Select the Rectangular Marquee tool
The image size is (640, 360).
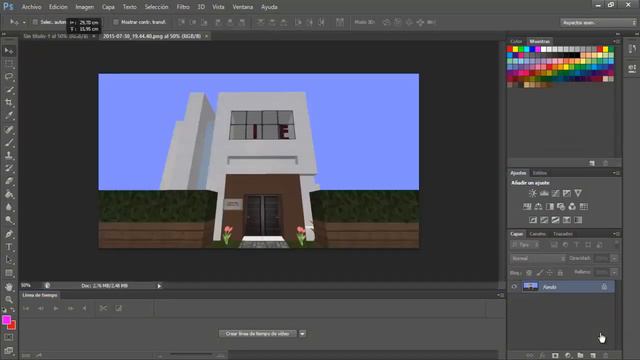(x=9, y=64)
